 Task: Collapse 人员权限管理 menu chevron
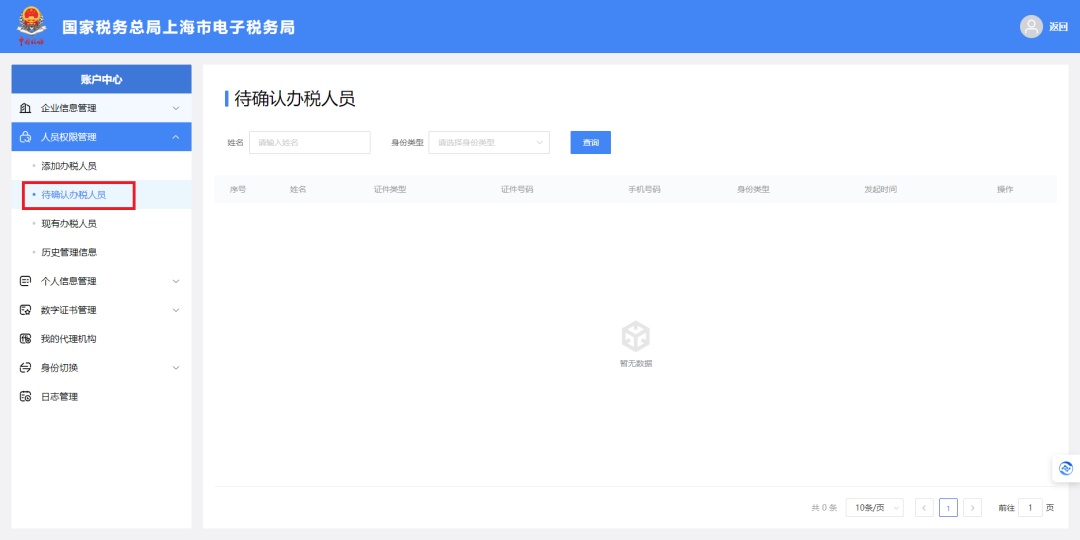coord(176,137)
